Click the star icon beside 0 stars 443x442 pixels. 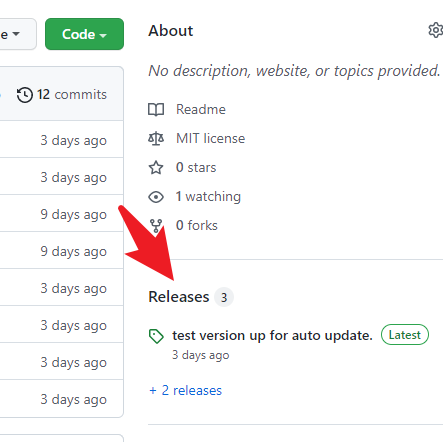[x=156, y=167]
